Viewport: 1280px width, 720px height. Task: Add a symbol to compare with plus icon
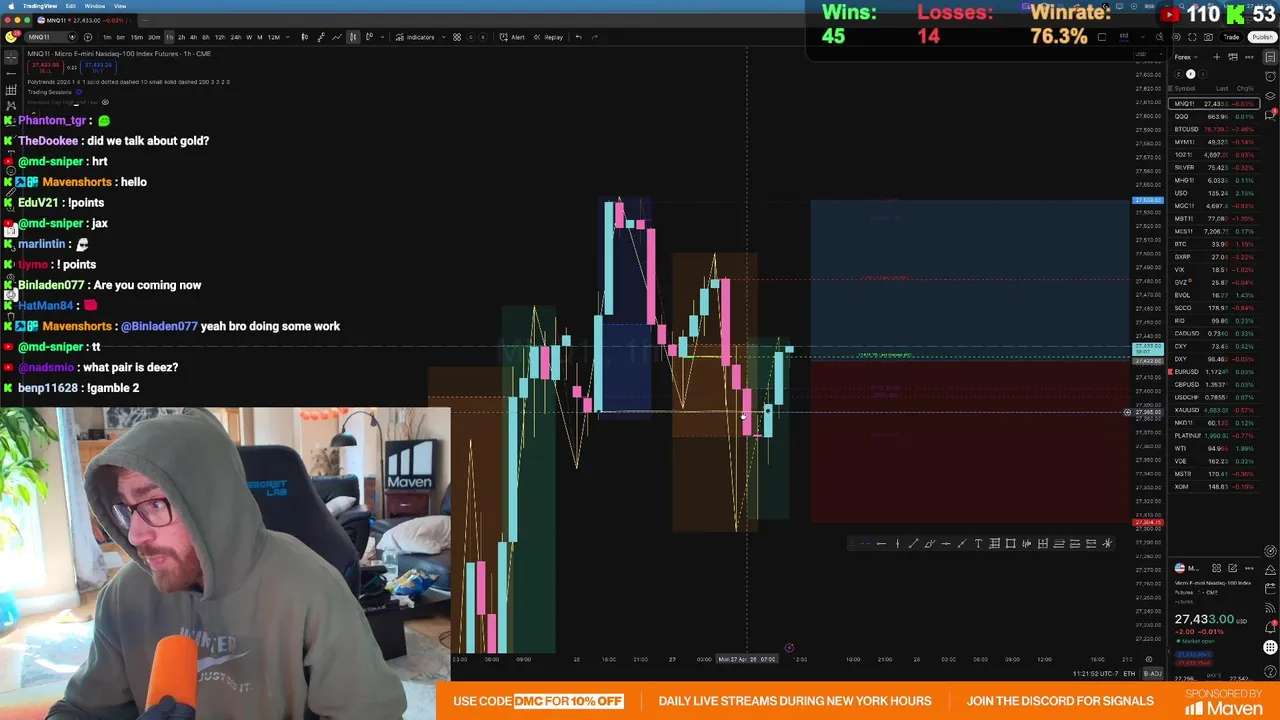click(88, 37)
